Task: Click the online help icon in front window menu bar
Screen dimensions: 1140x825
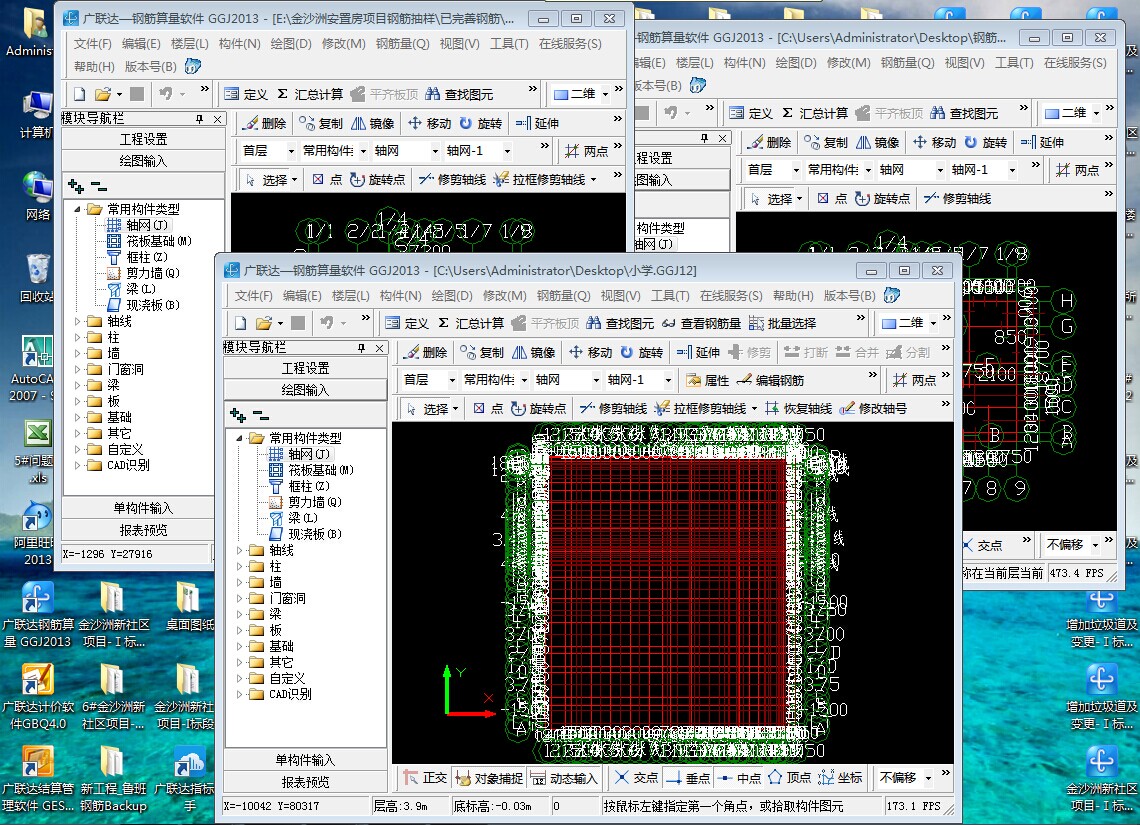Action: pos(891,295)
